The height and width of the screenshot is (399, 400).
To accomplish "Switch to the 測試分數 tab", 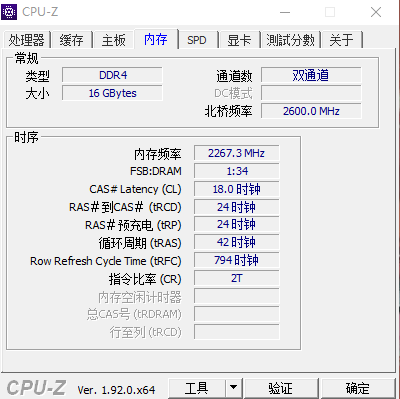I will 290,40.
